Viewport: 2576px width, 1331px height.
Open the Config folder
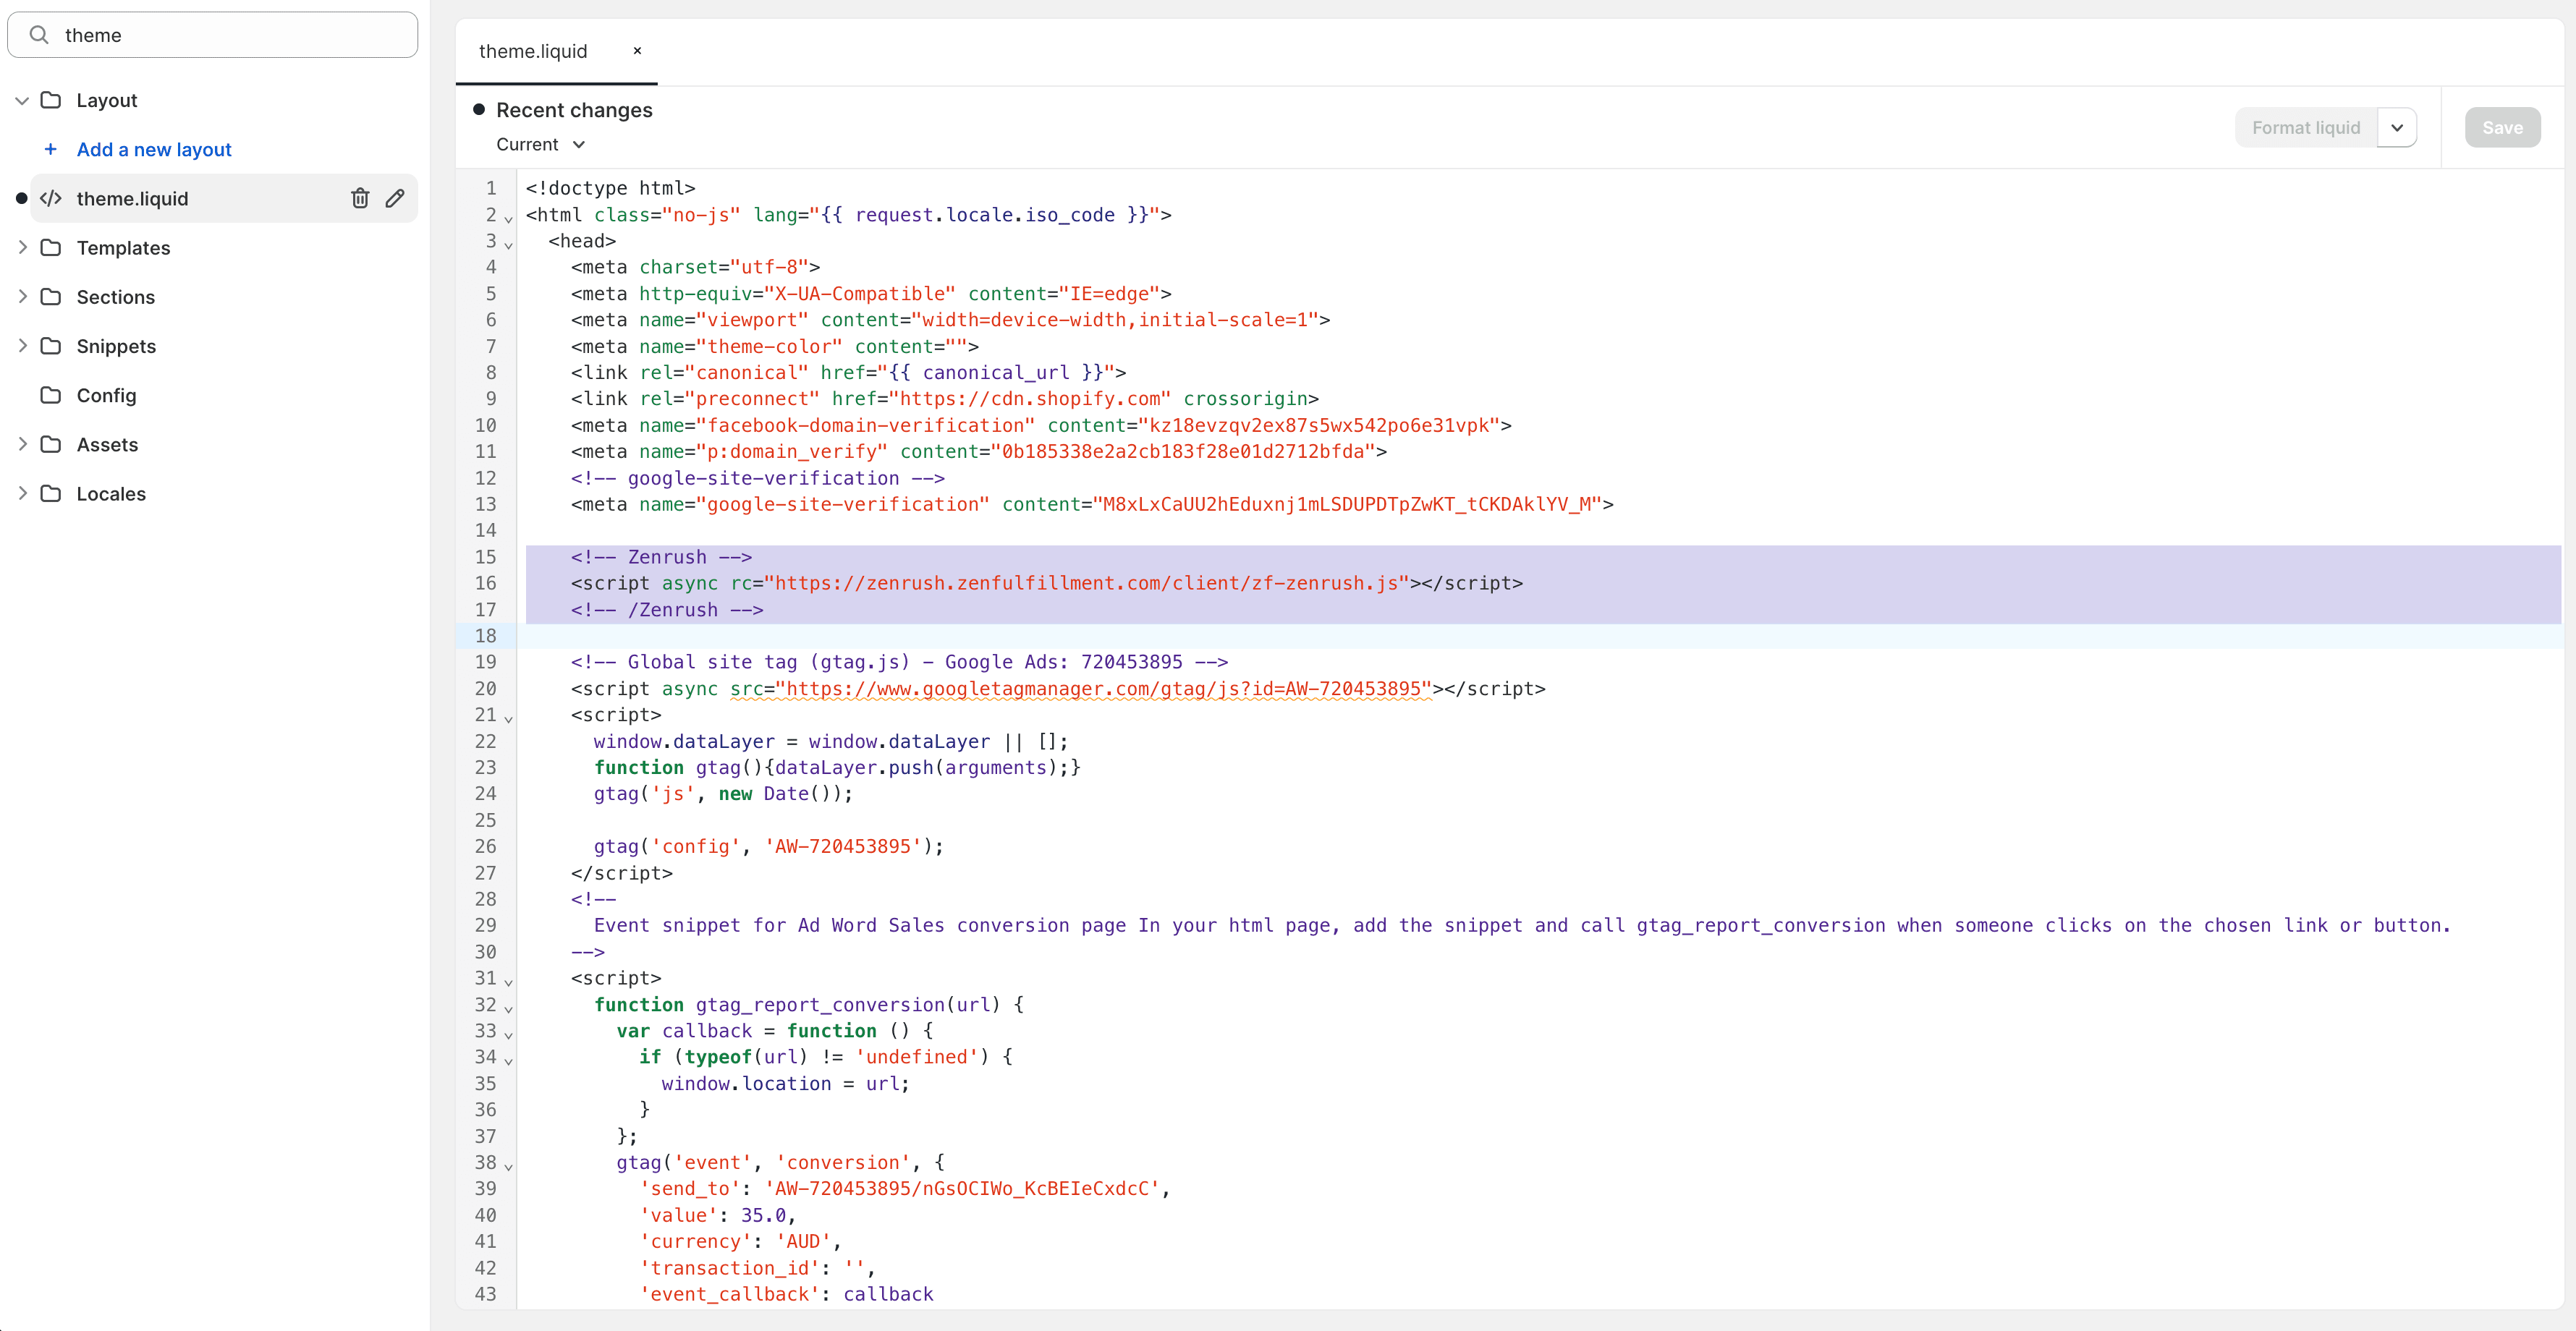coord(106,395)
